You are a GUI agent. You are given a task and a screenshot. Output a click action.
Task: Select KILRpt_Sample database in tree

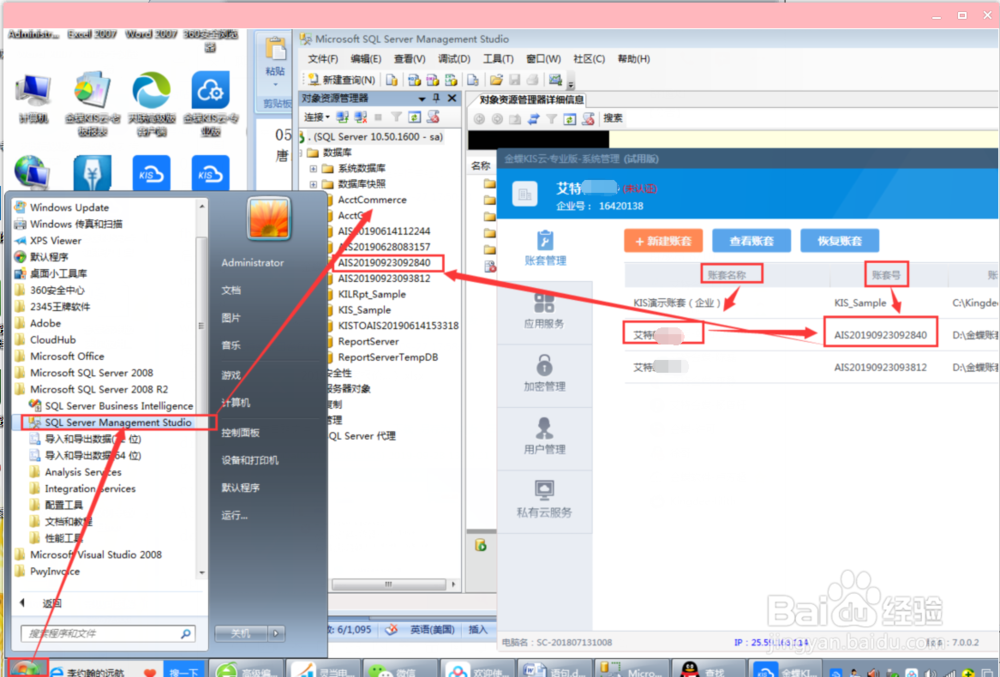(x=372, y=295)
